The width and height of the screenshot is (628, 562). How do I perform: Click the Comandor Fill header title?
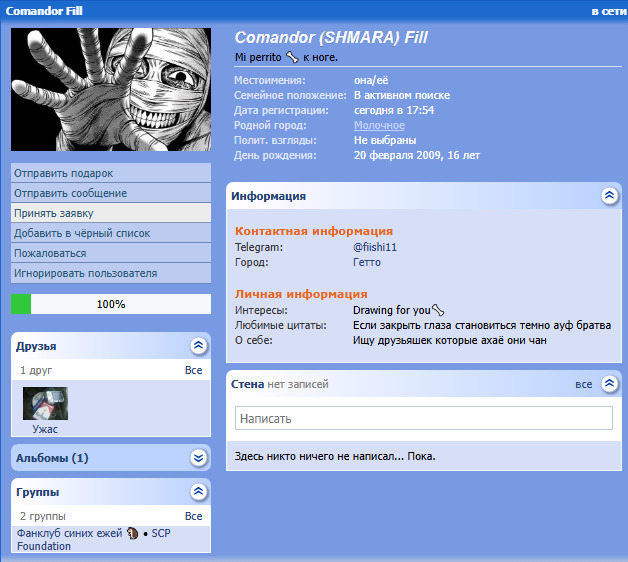pyautogui.click(x=44, y=11)
